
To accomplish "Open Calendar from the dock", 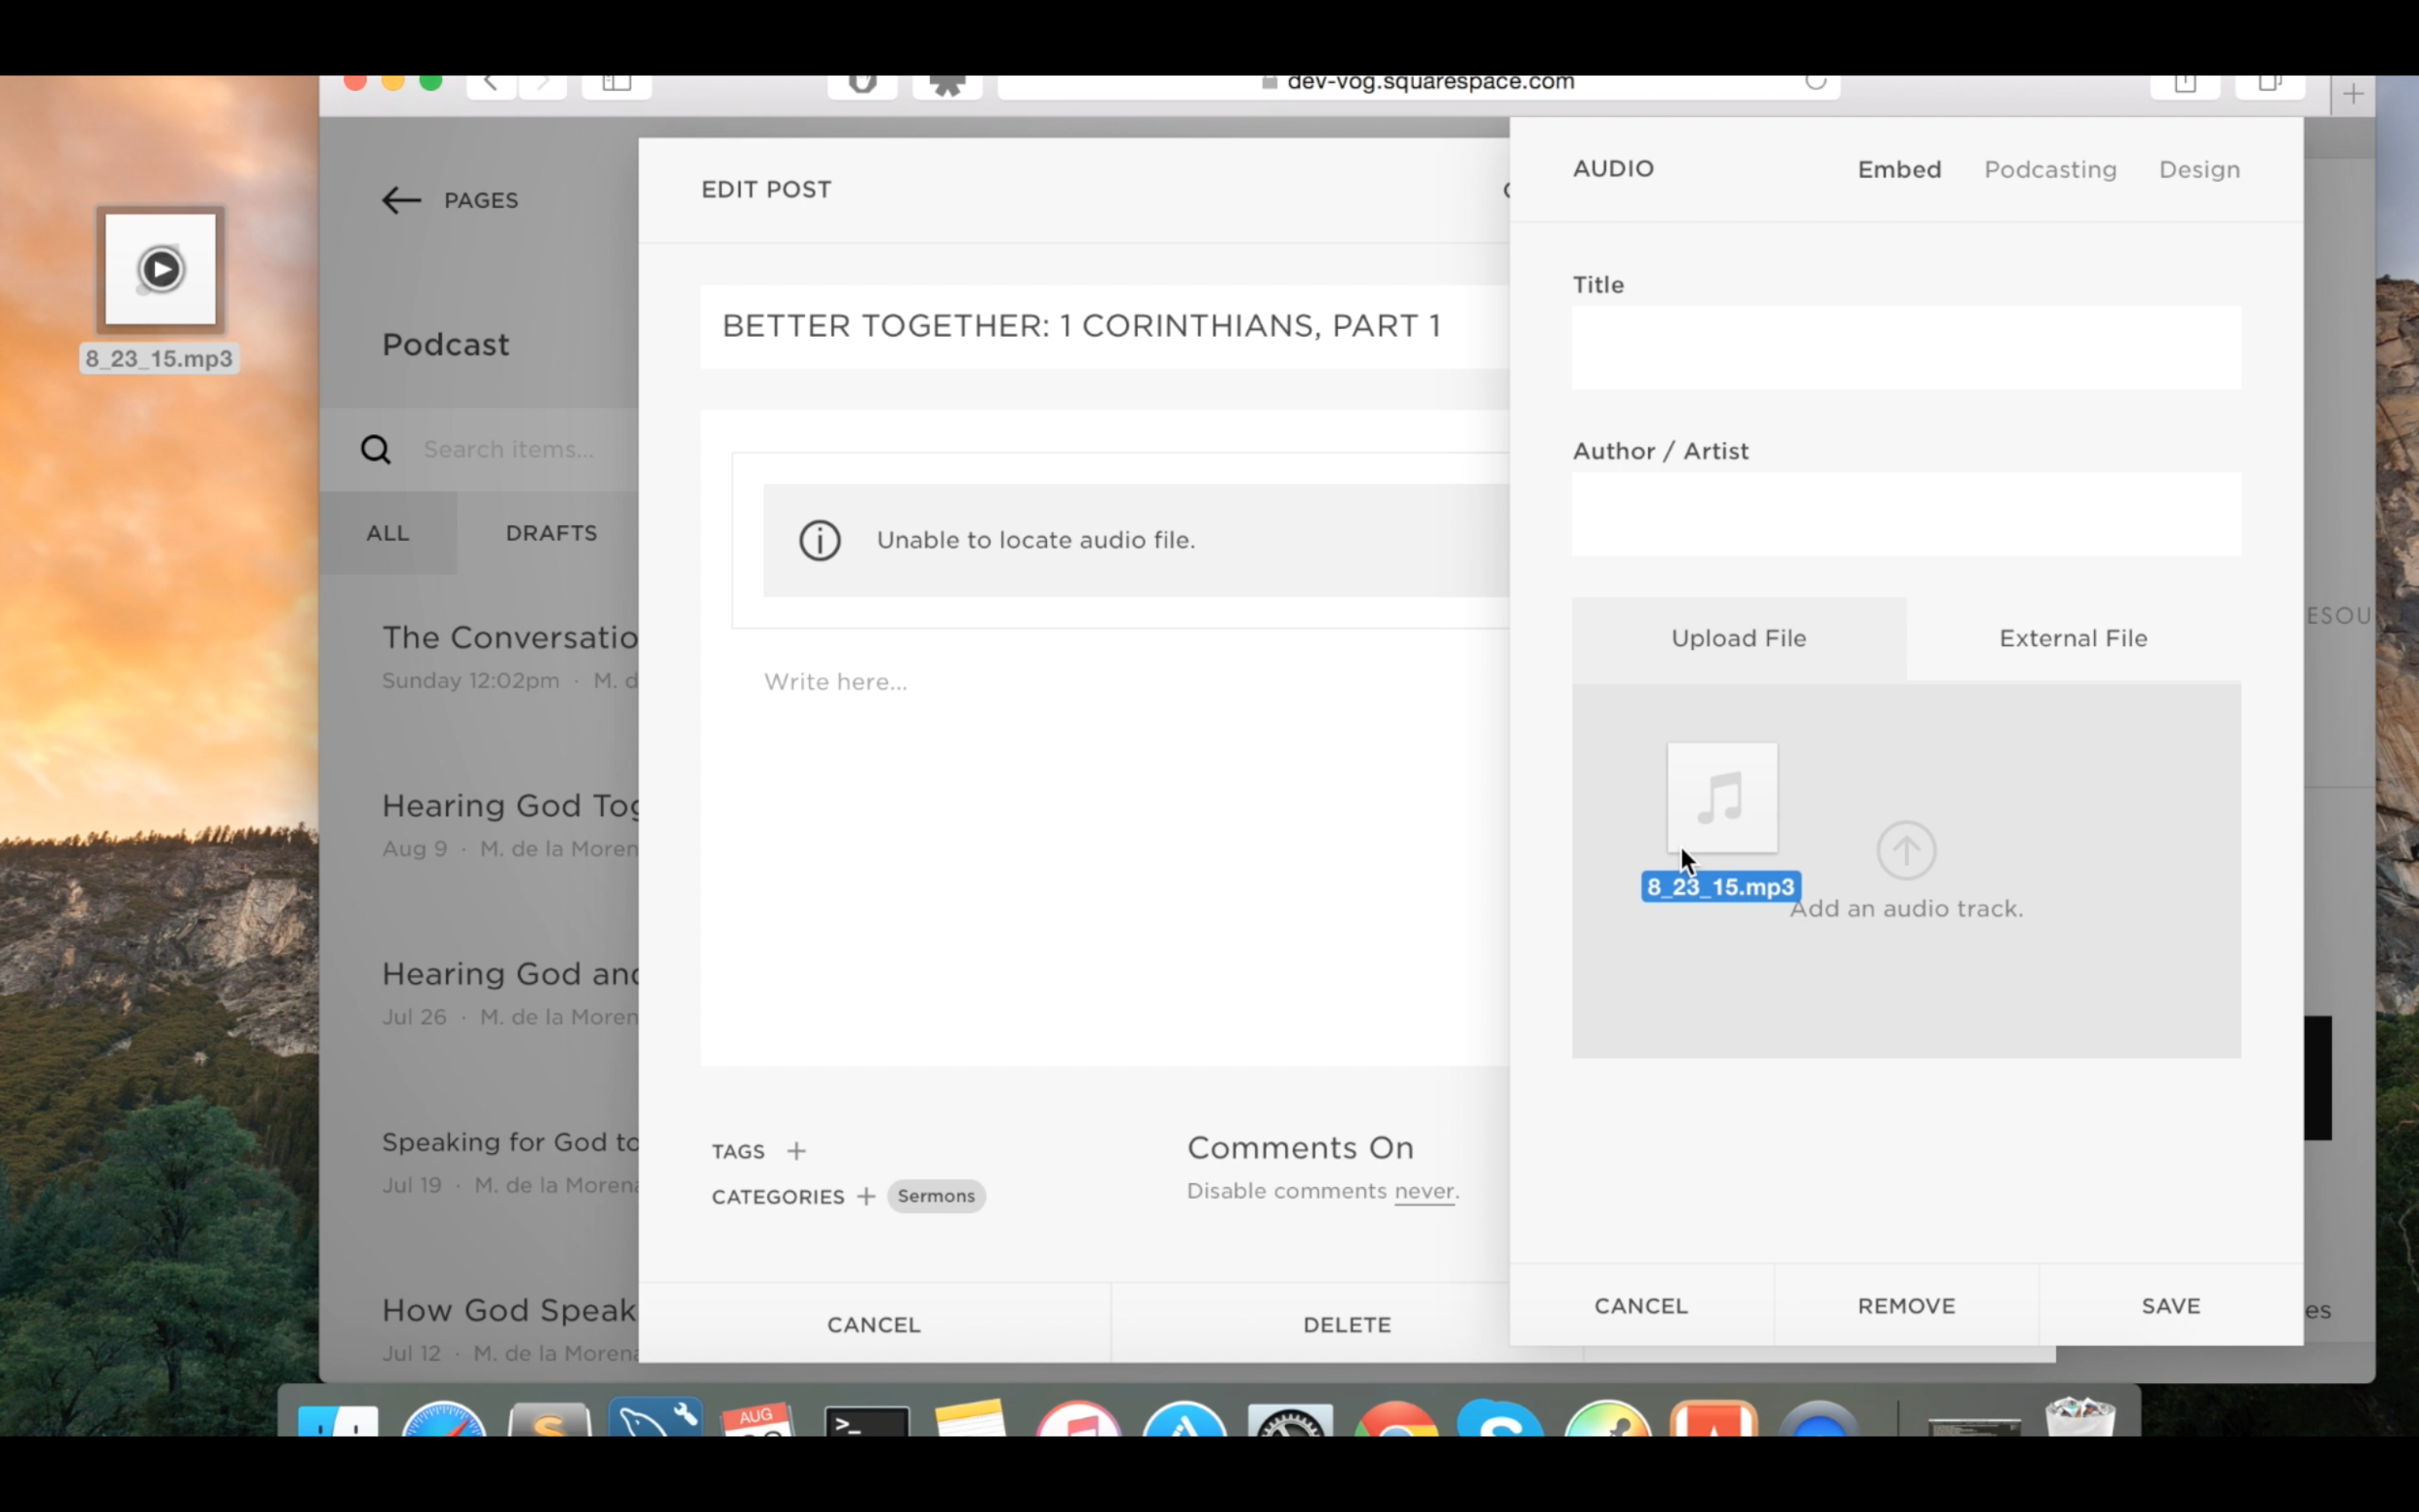I will coord(759,1421).
